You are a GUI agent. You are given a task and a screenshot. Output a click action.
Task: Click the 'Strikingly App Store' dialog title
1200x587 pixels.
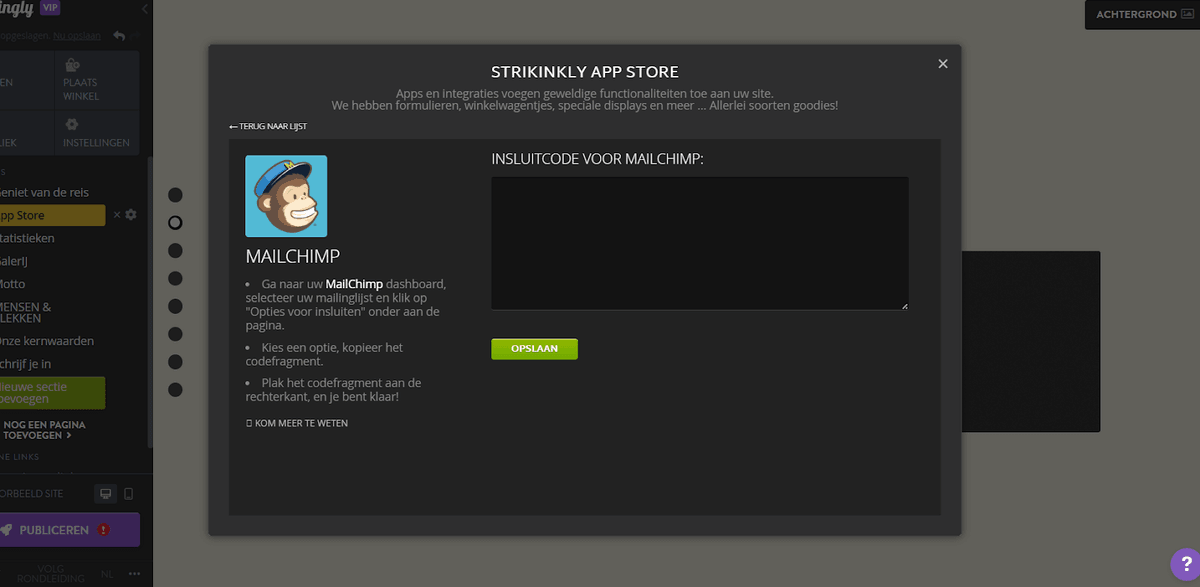(585, 72)
